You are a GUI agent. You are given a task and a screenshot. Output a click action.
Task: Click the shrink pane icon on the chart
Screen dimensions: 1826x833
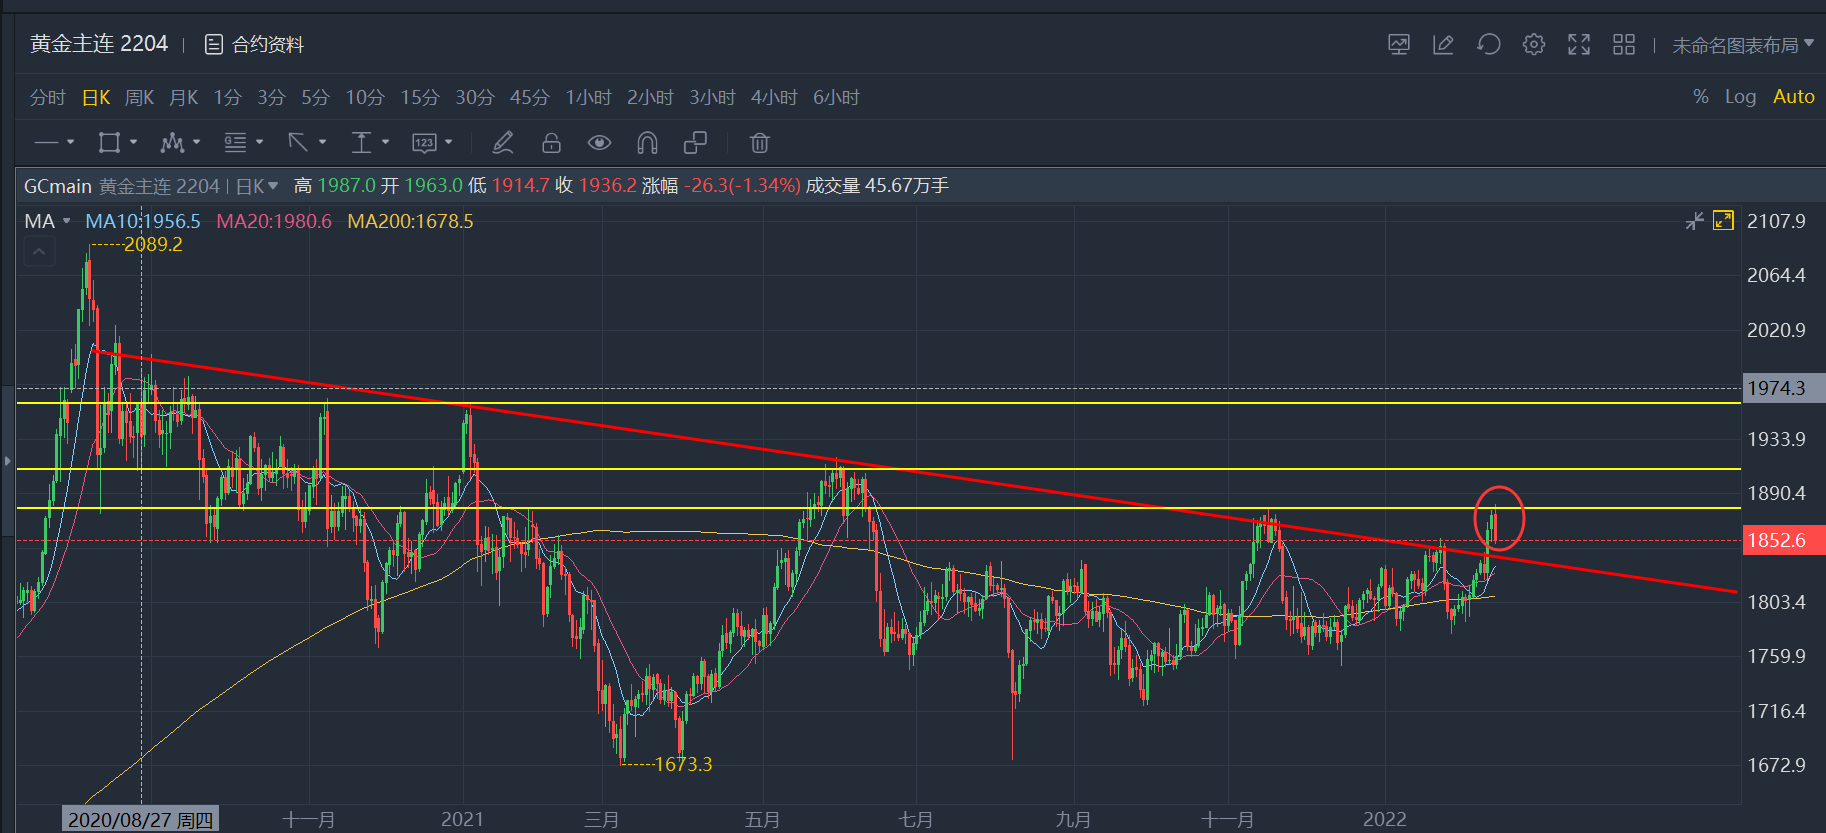point(1694,221)
